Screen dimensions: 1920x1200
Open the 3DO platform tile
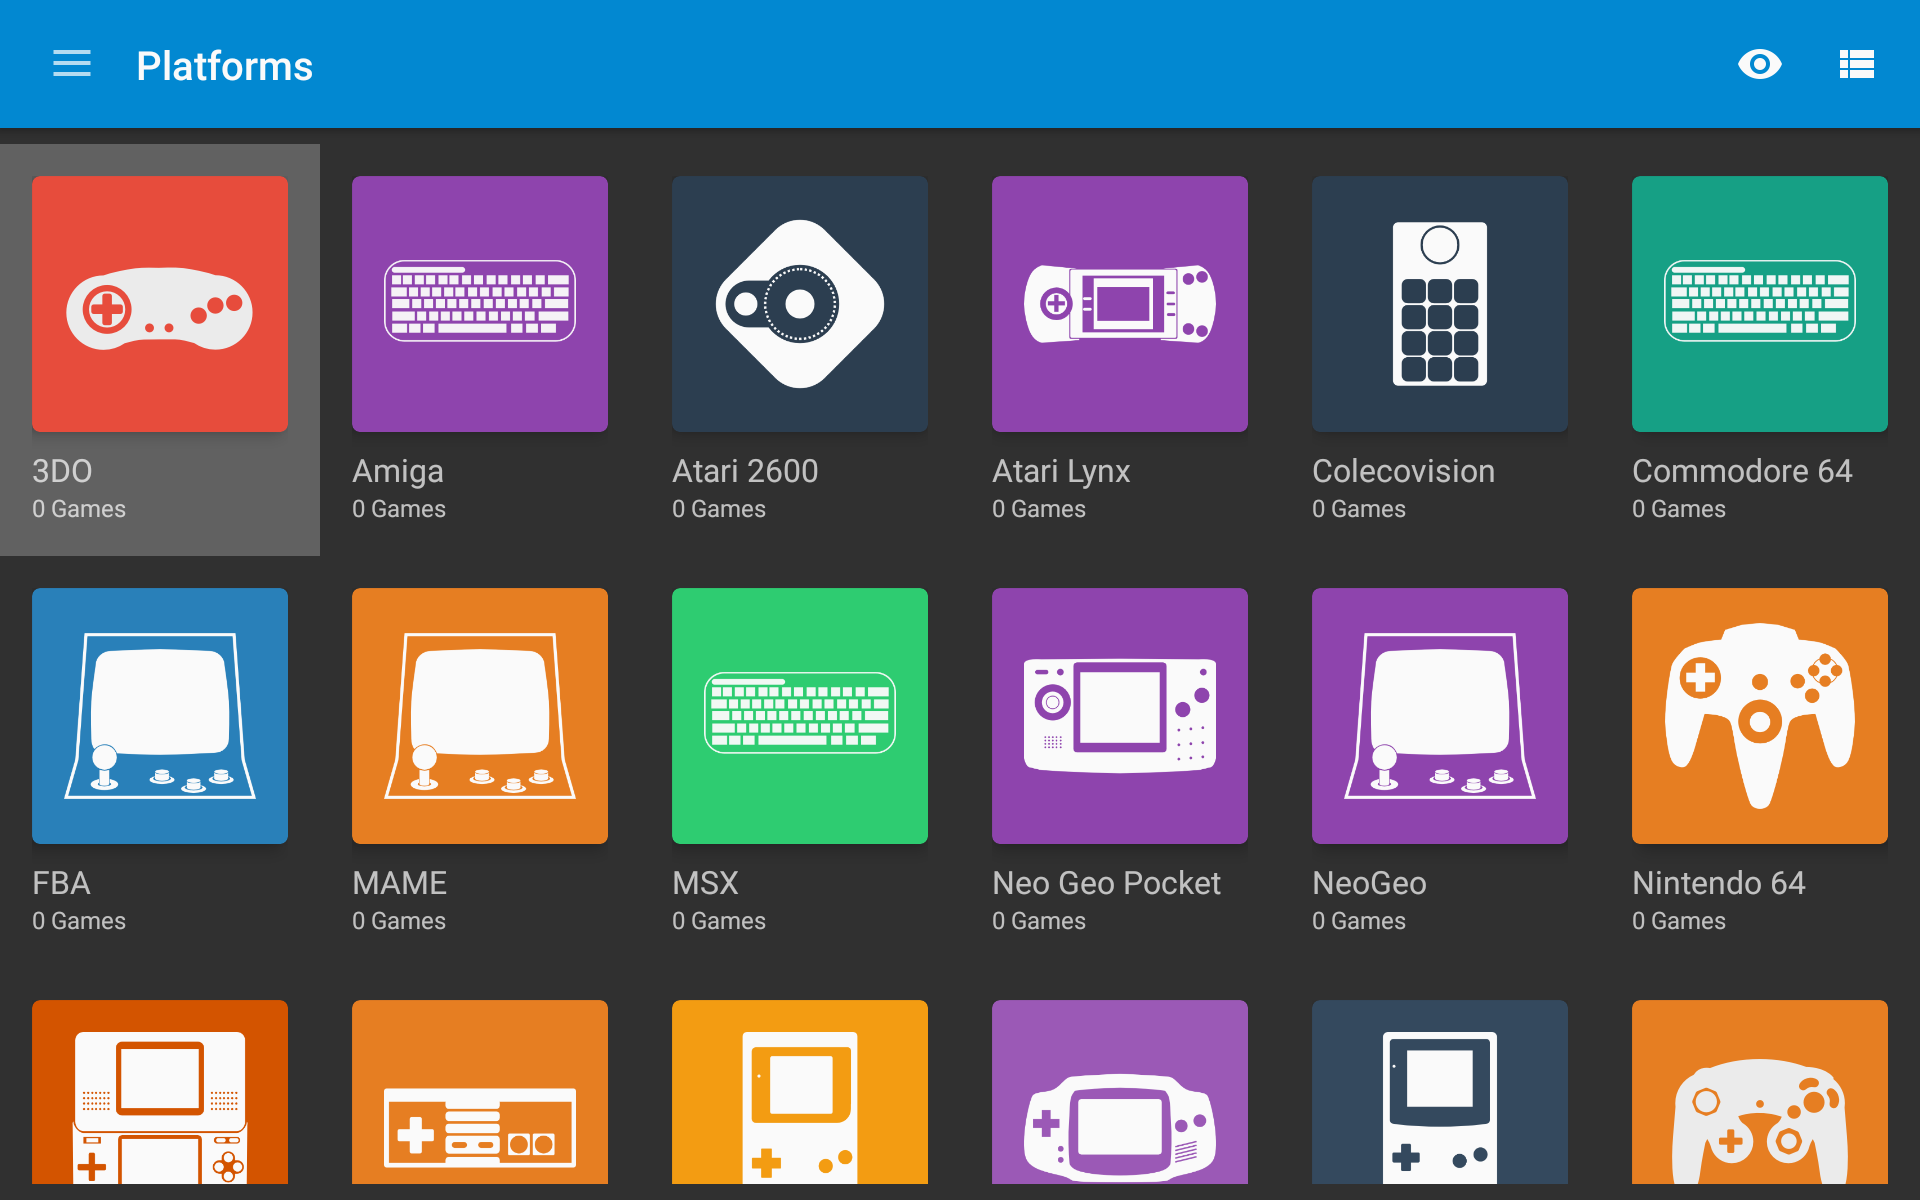[x=160, y=304]
